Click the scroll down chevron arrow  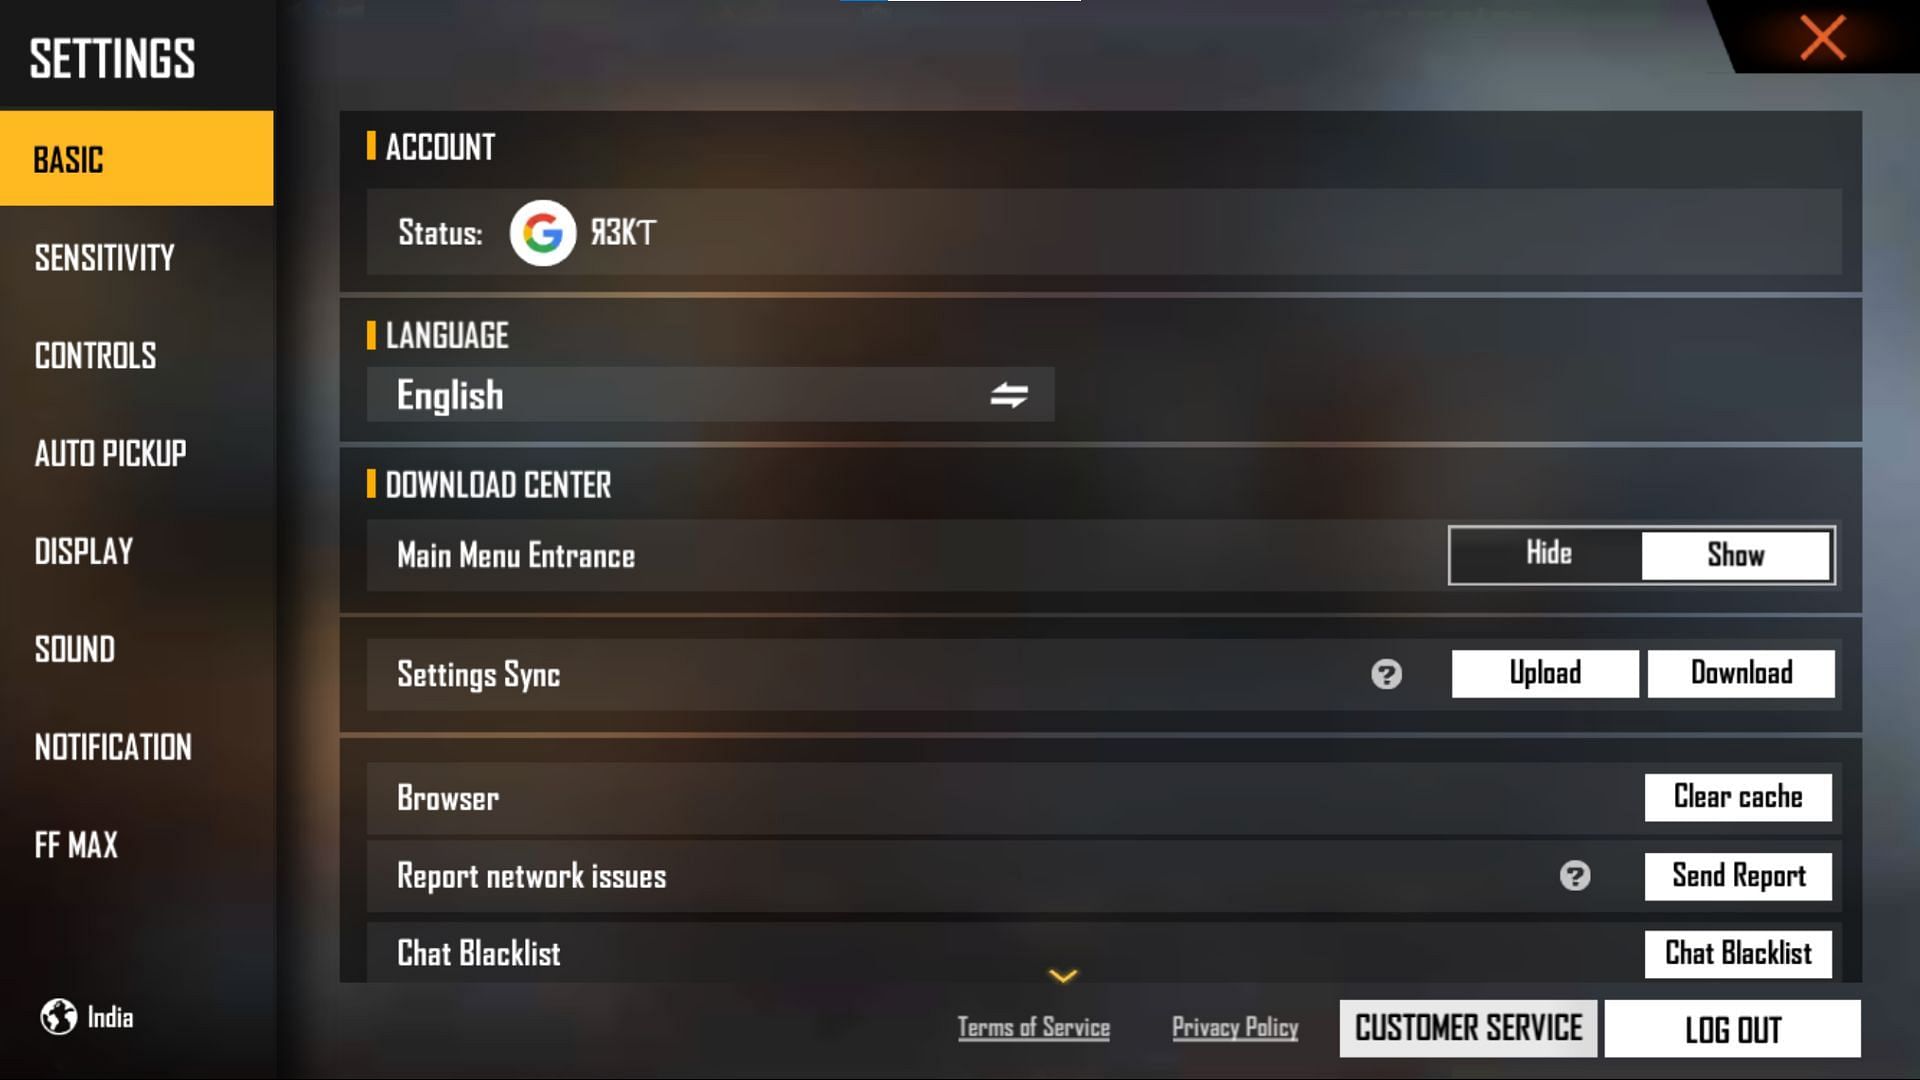coord(1063,975)
